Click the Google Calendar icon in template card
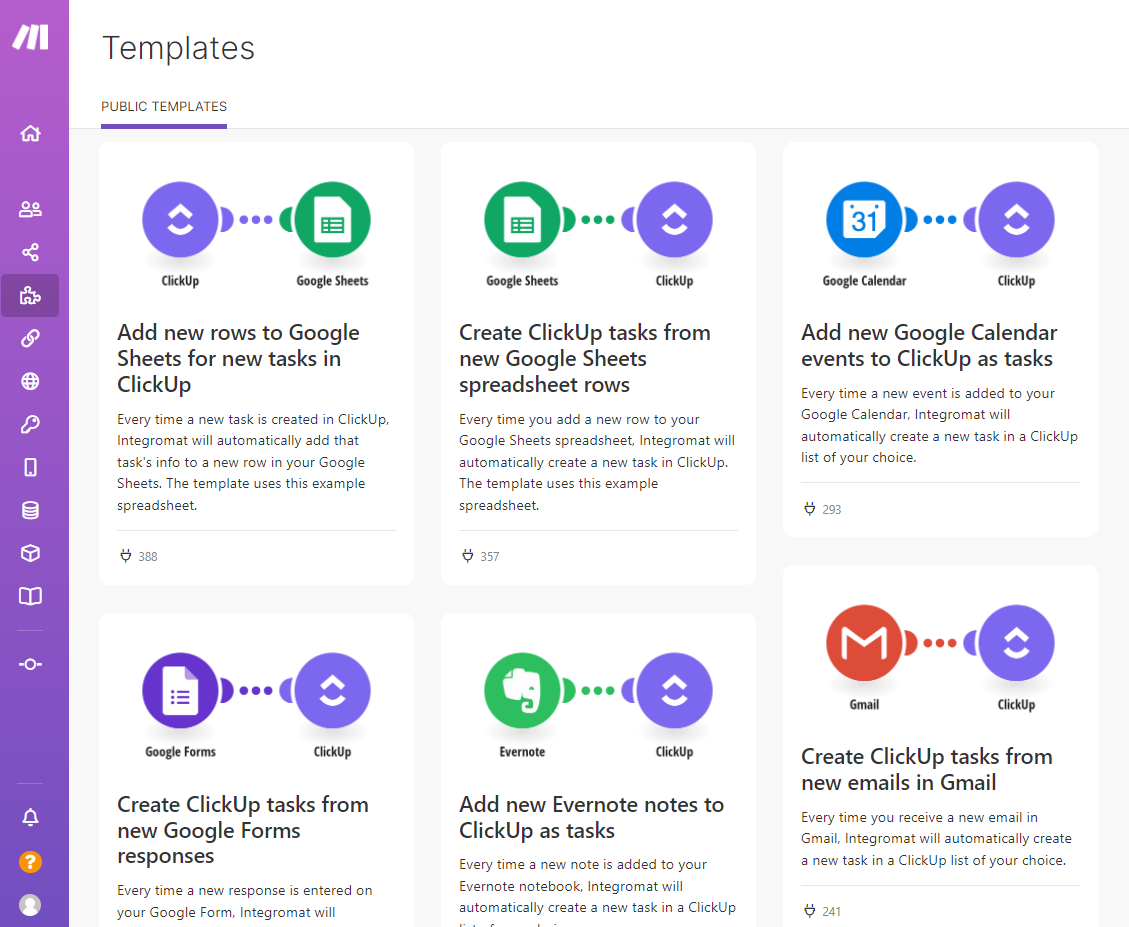 tap(864, 220)
